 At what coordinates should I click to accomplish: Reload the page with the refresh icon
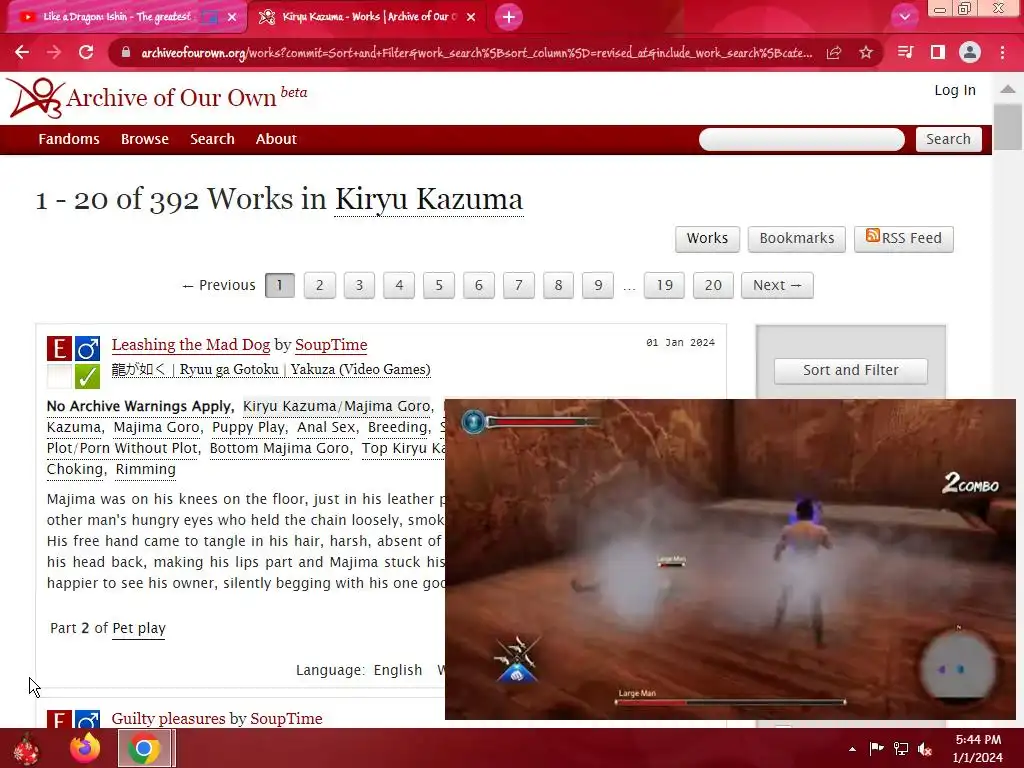pos(86,52)
